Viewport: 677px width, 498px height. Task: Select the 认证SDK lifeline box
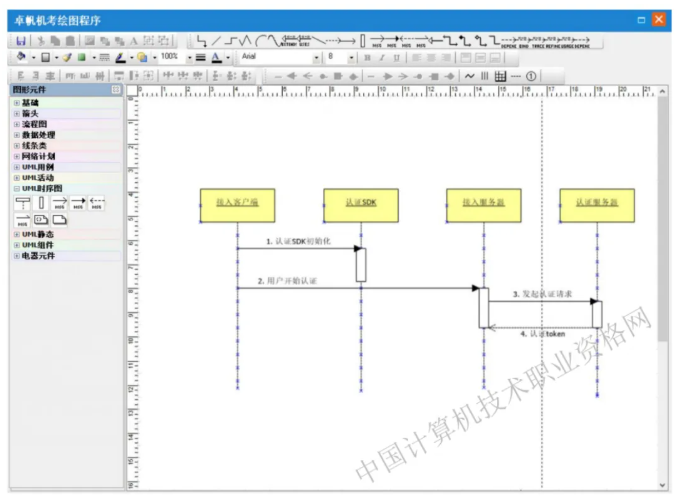(360, 203)
